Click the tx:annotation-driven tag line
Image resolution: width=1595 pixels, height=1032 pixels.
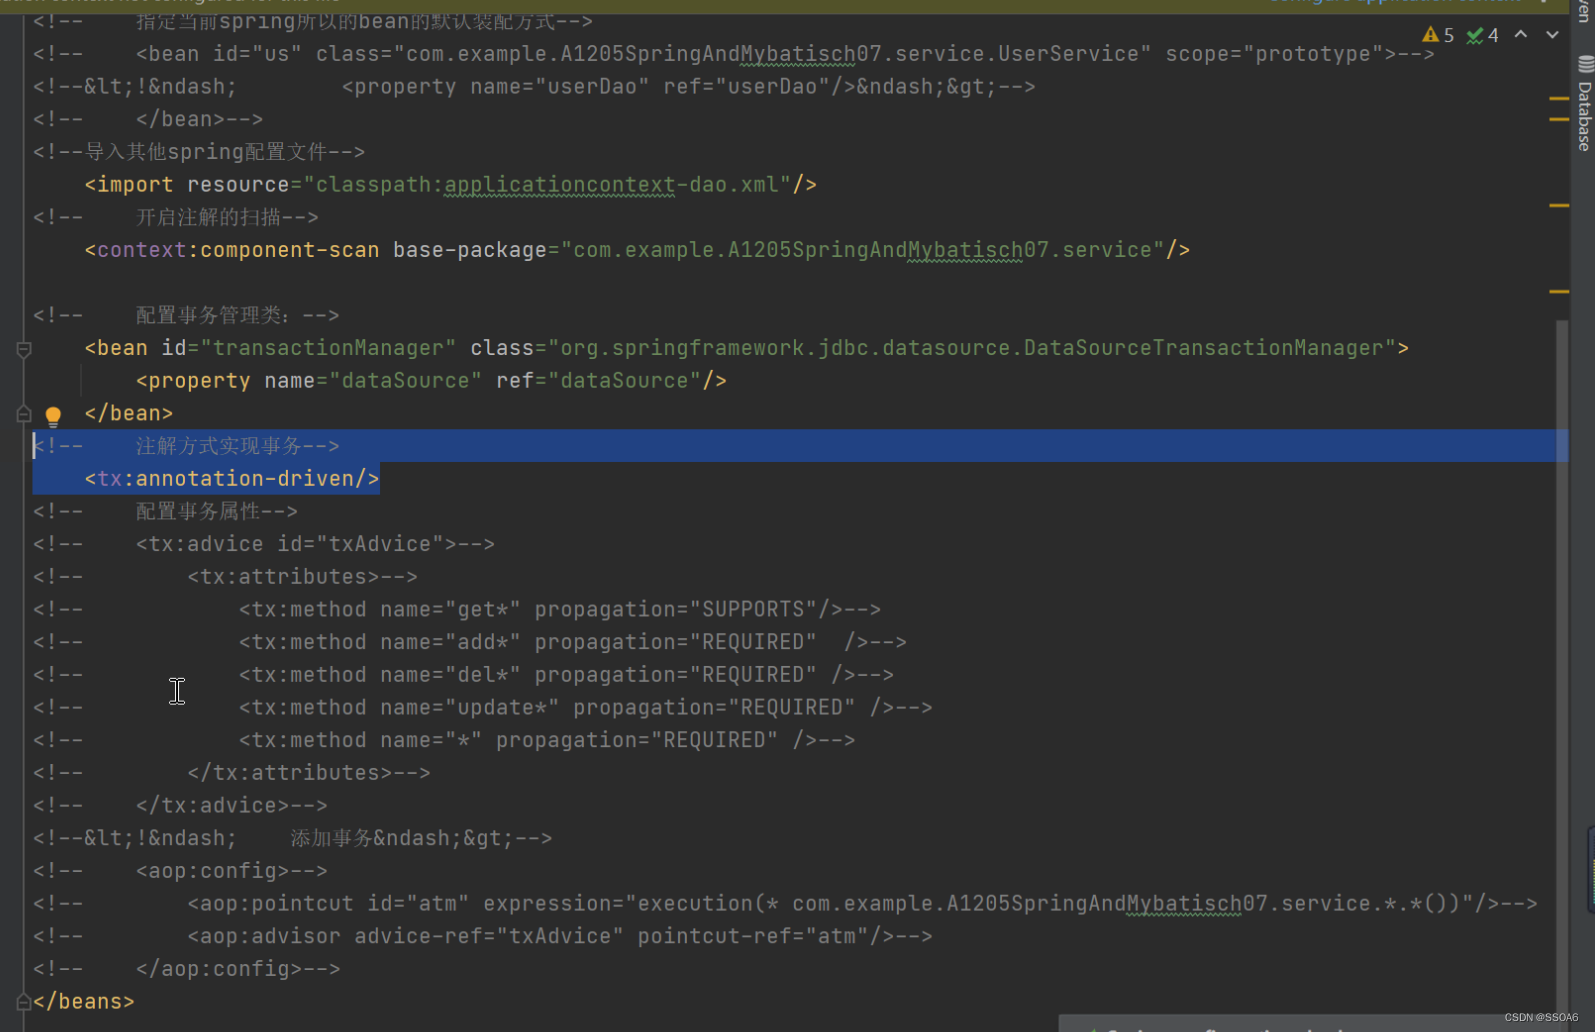pos(232,479)
